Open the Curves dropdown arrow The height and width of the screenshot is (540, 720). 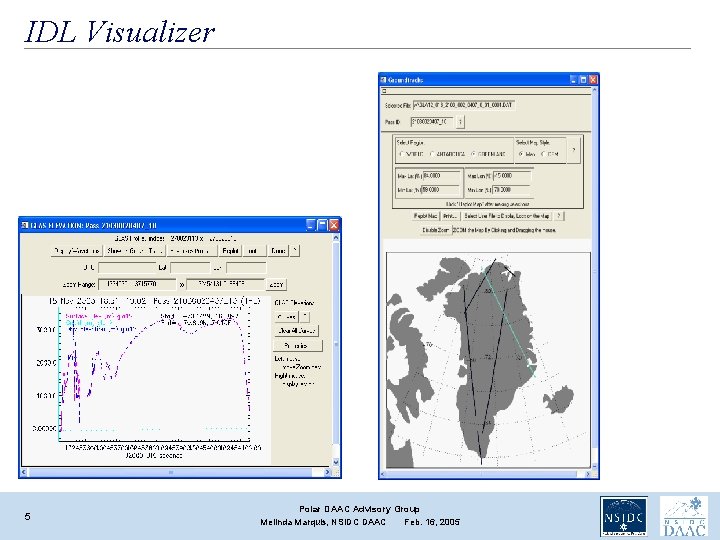(x=305, y=317)
